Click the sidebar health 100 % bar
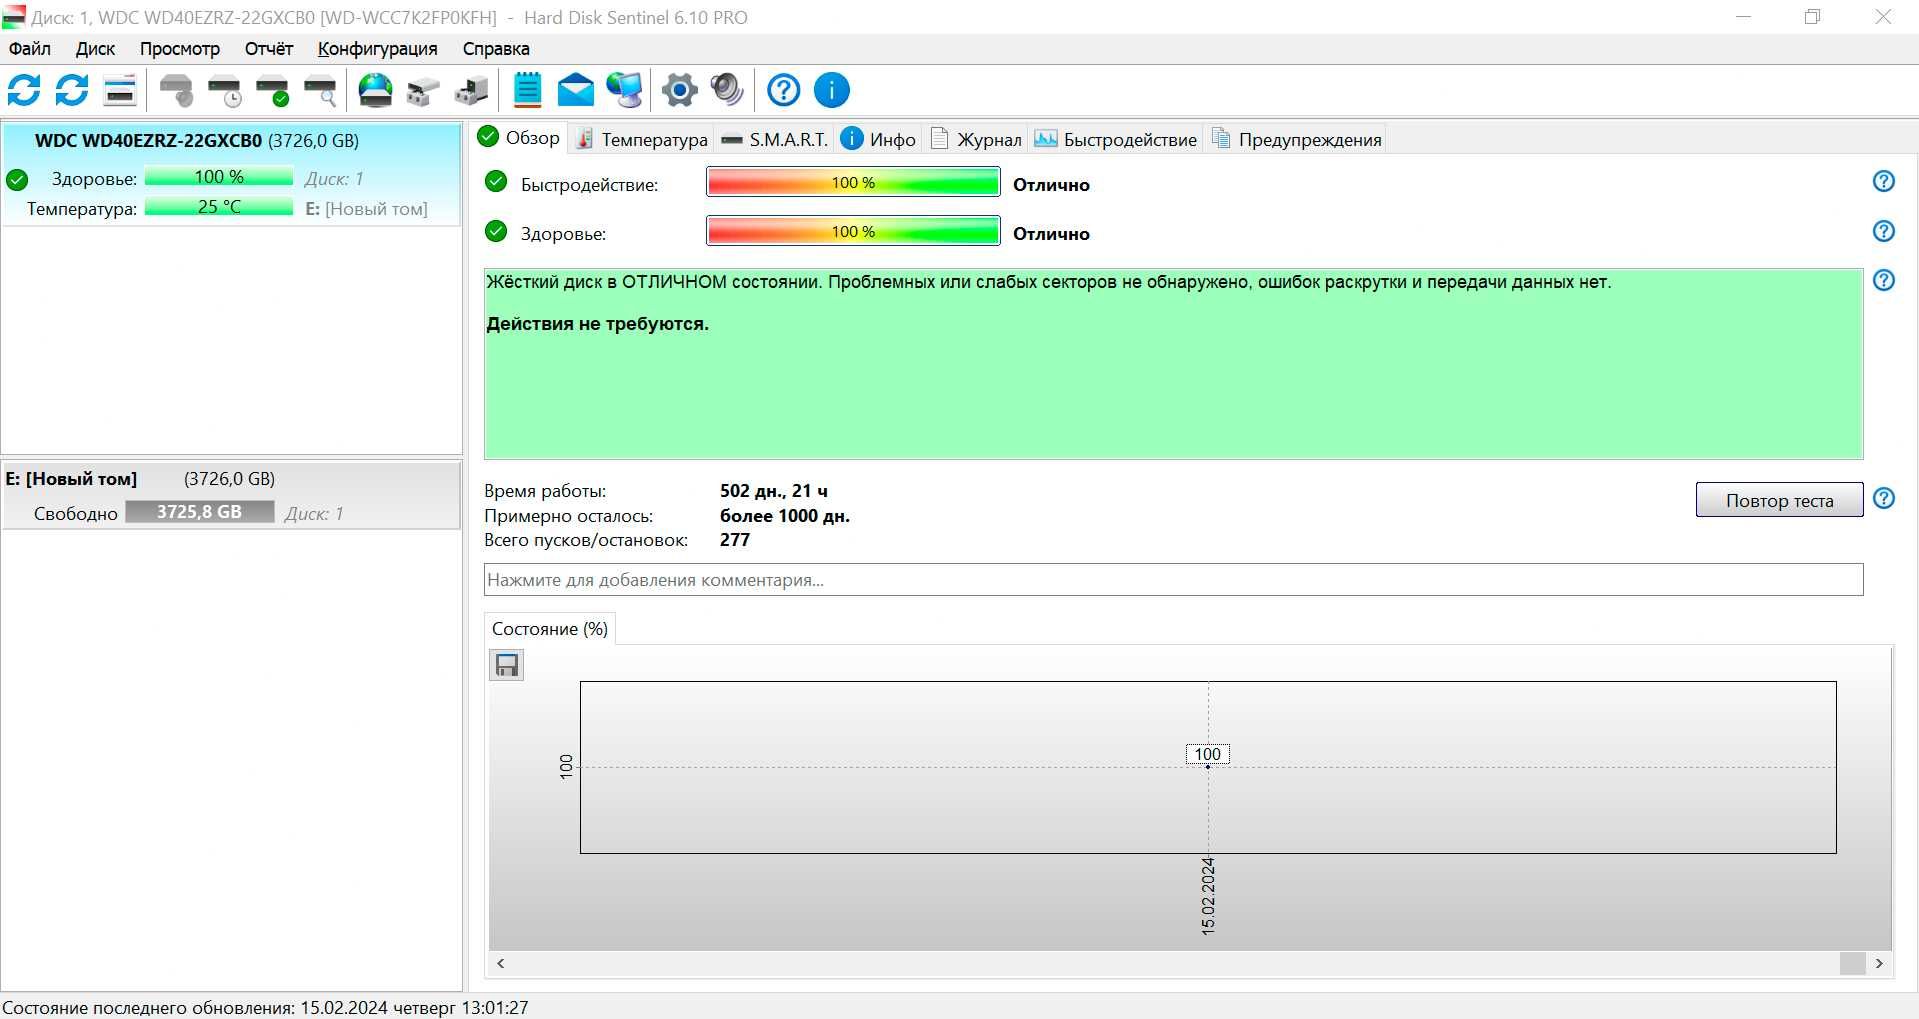The image size is (1919, 1019). coord(219,177)
